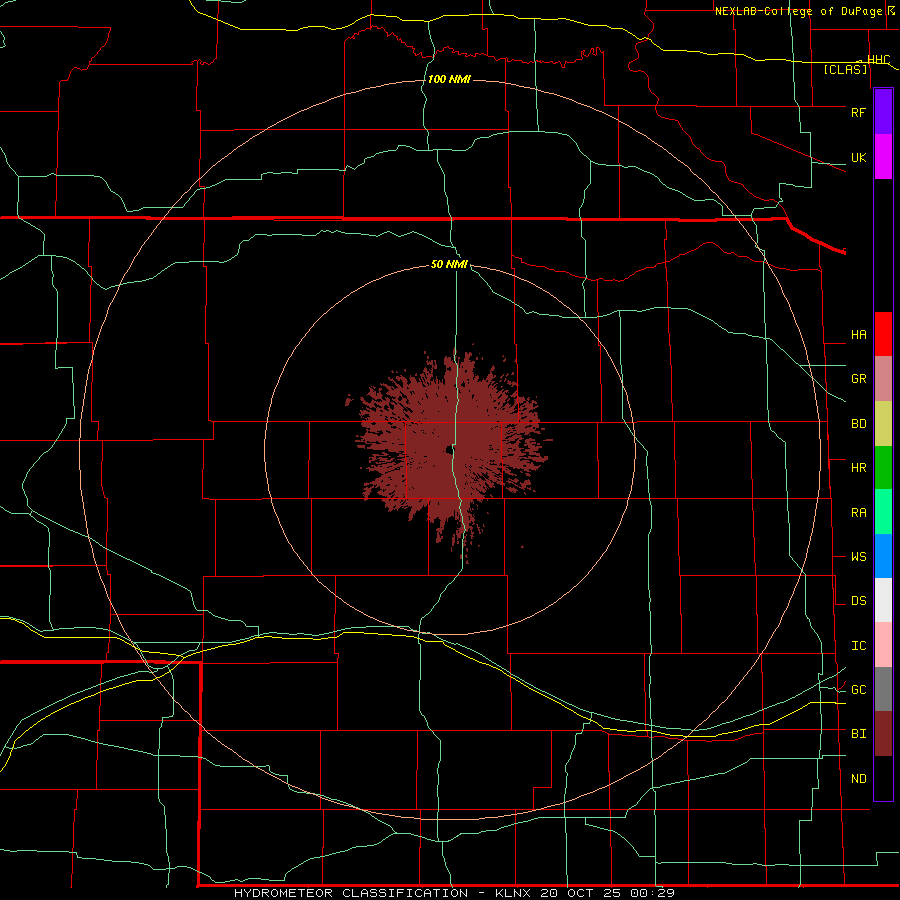This screenshot has width=900, height=900.
Task: Click the BD legend label
Action: point(858,424)
